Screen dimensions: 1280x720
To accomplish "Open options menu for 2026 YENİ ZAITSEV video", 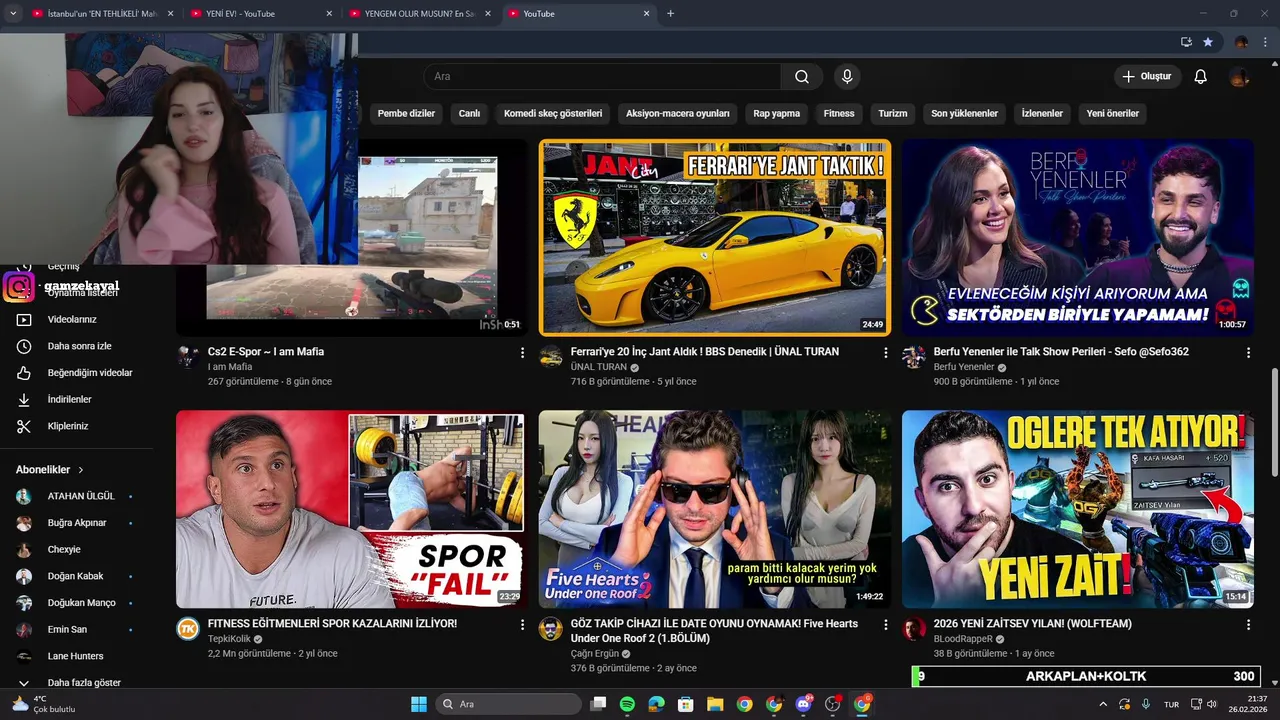I will (x=1248, y=625).
